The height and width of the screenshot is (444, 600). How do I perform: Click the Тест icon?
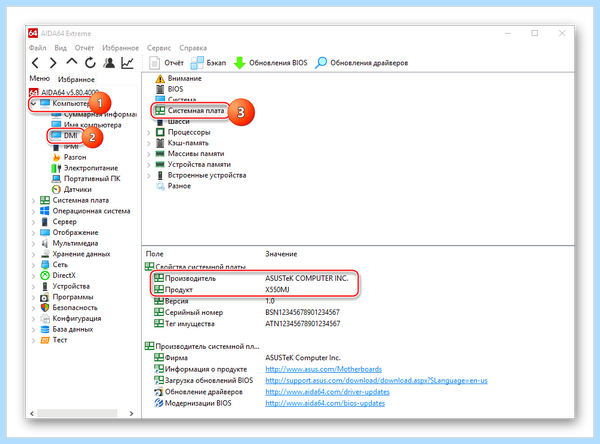pos(45,340)
